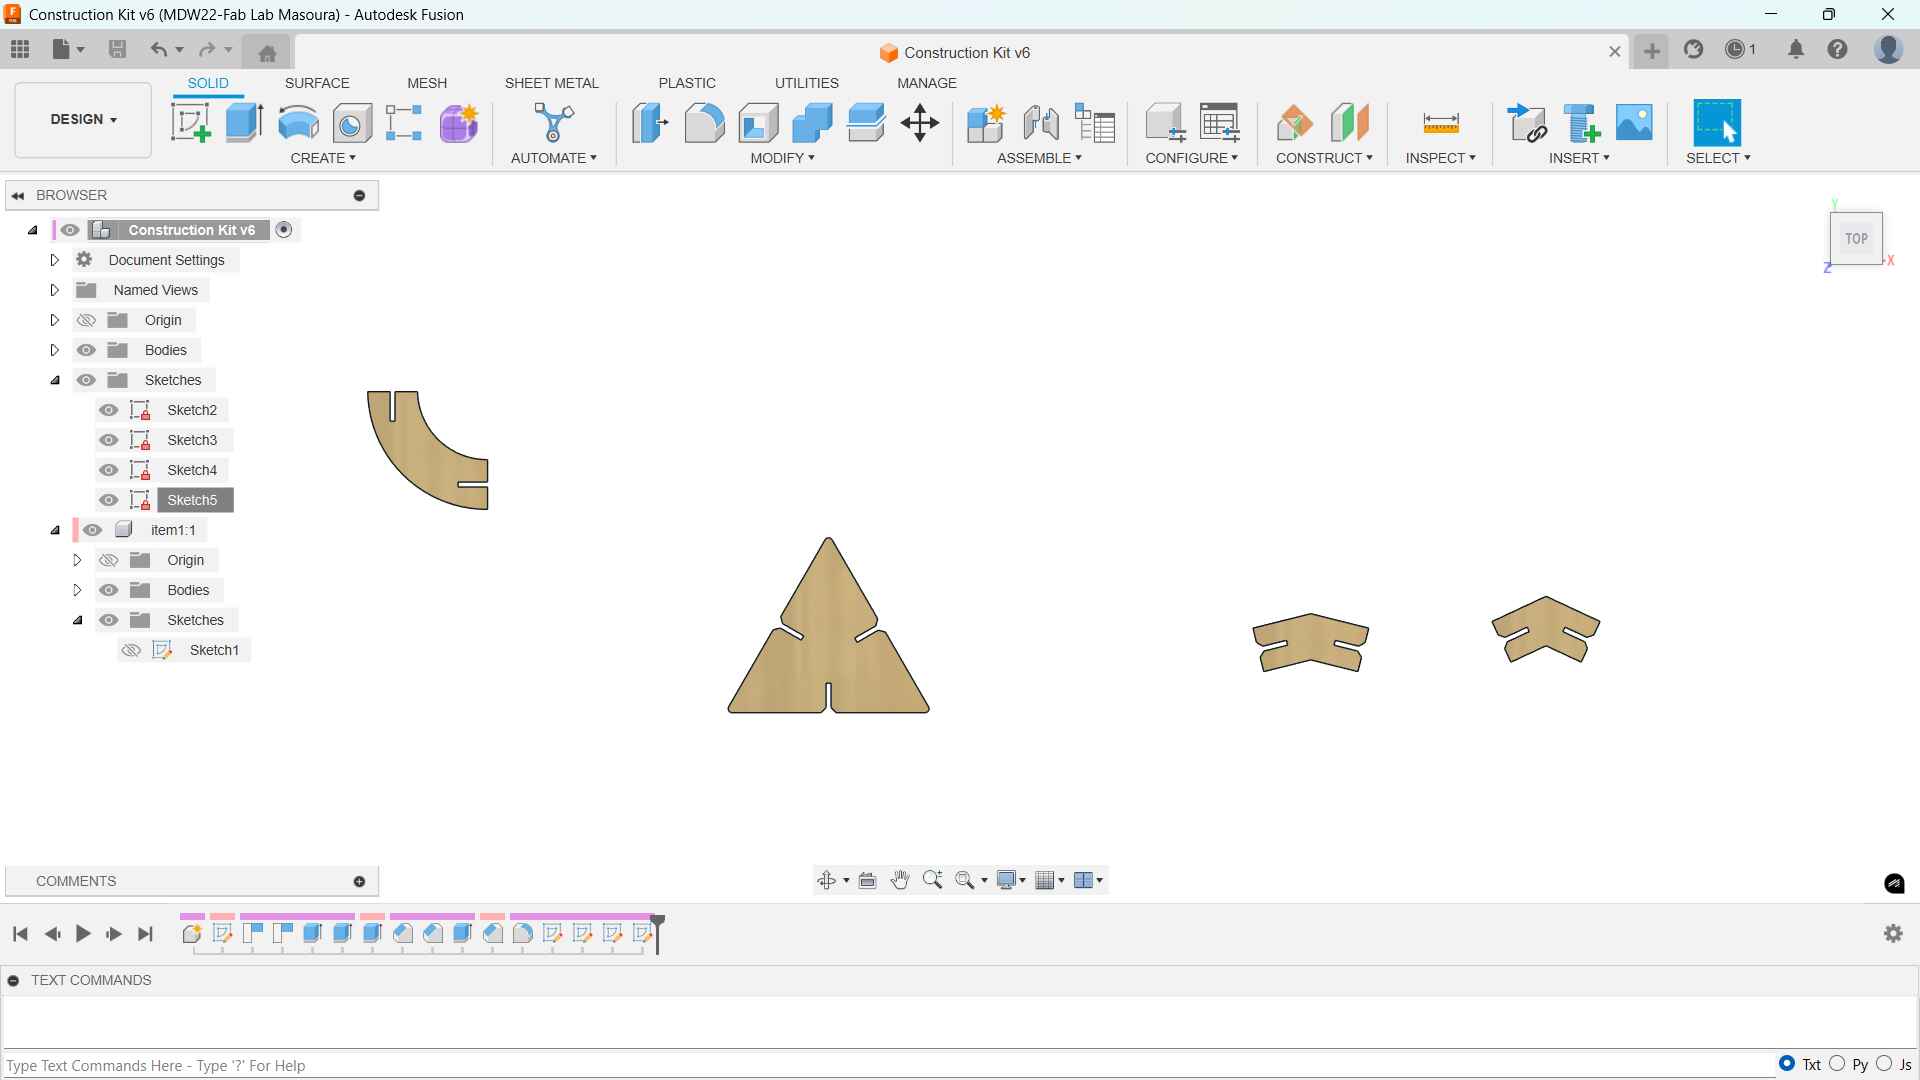The image size is (1920, 1080).
Task: Click the Zoom magnifier in navigation bar
Action: (933, 880)
